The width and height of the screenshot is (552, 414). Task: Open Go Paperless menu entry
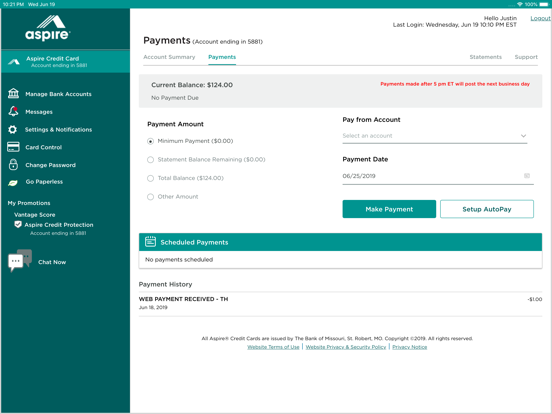[x=44, y=182]
